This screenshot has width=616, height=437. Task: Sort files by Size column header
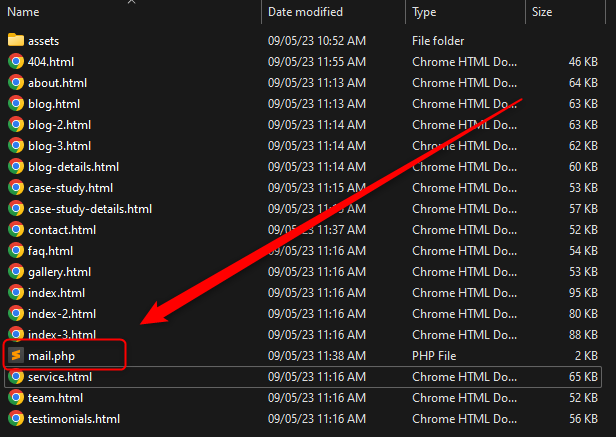[542, 12]
